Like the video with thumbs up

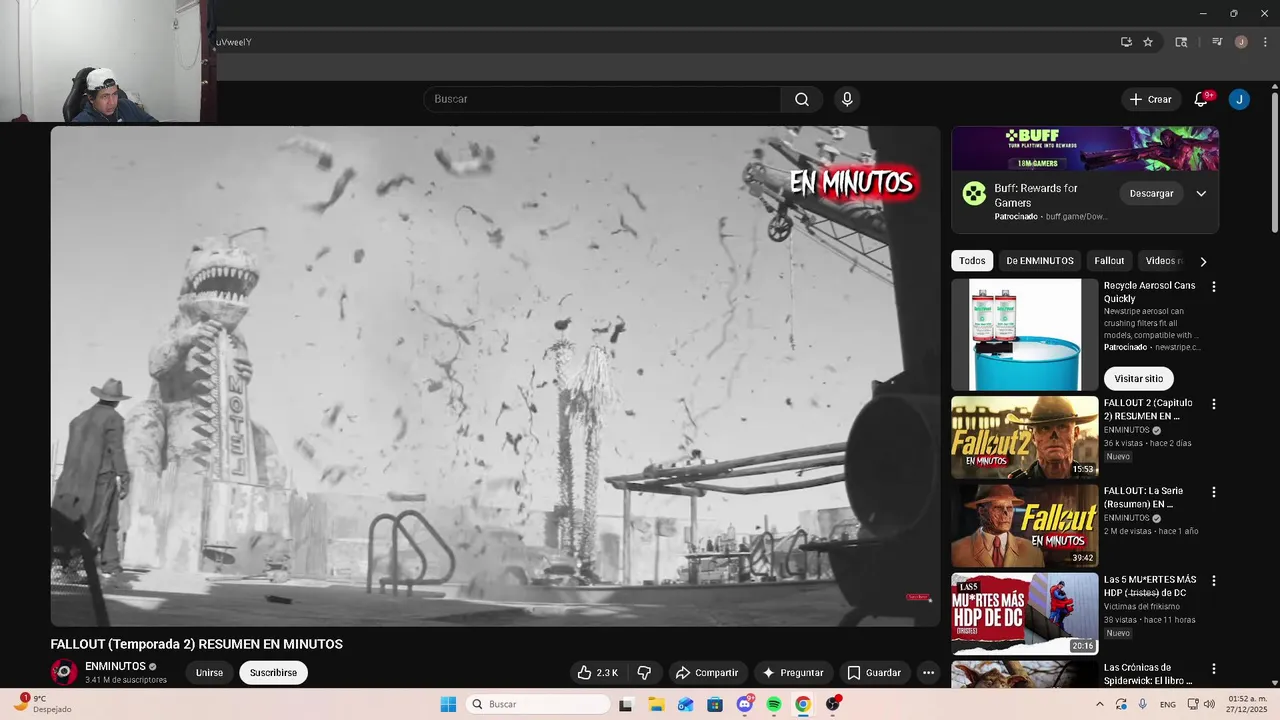[x=597, y=673]
